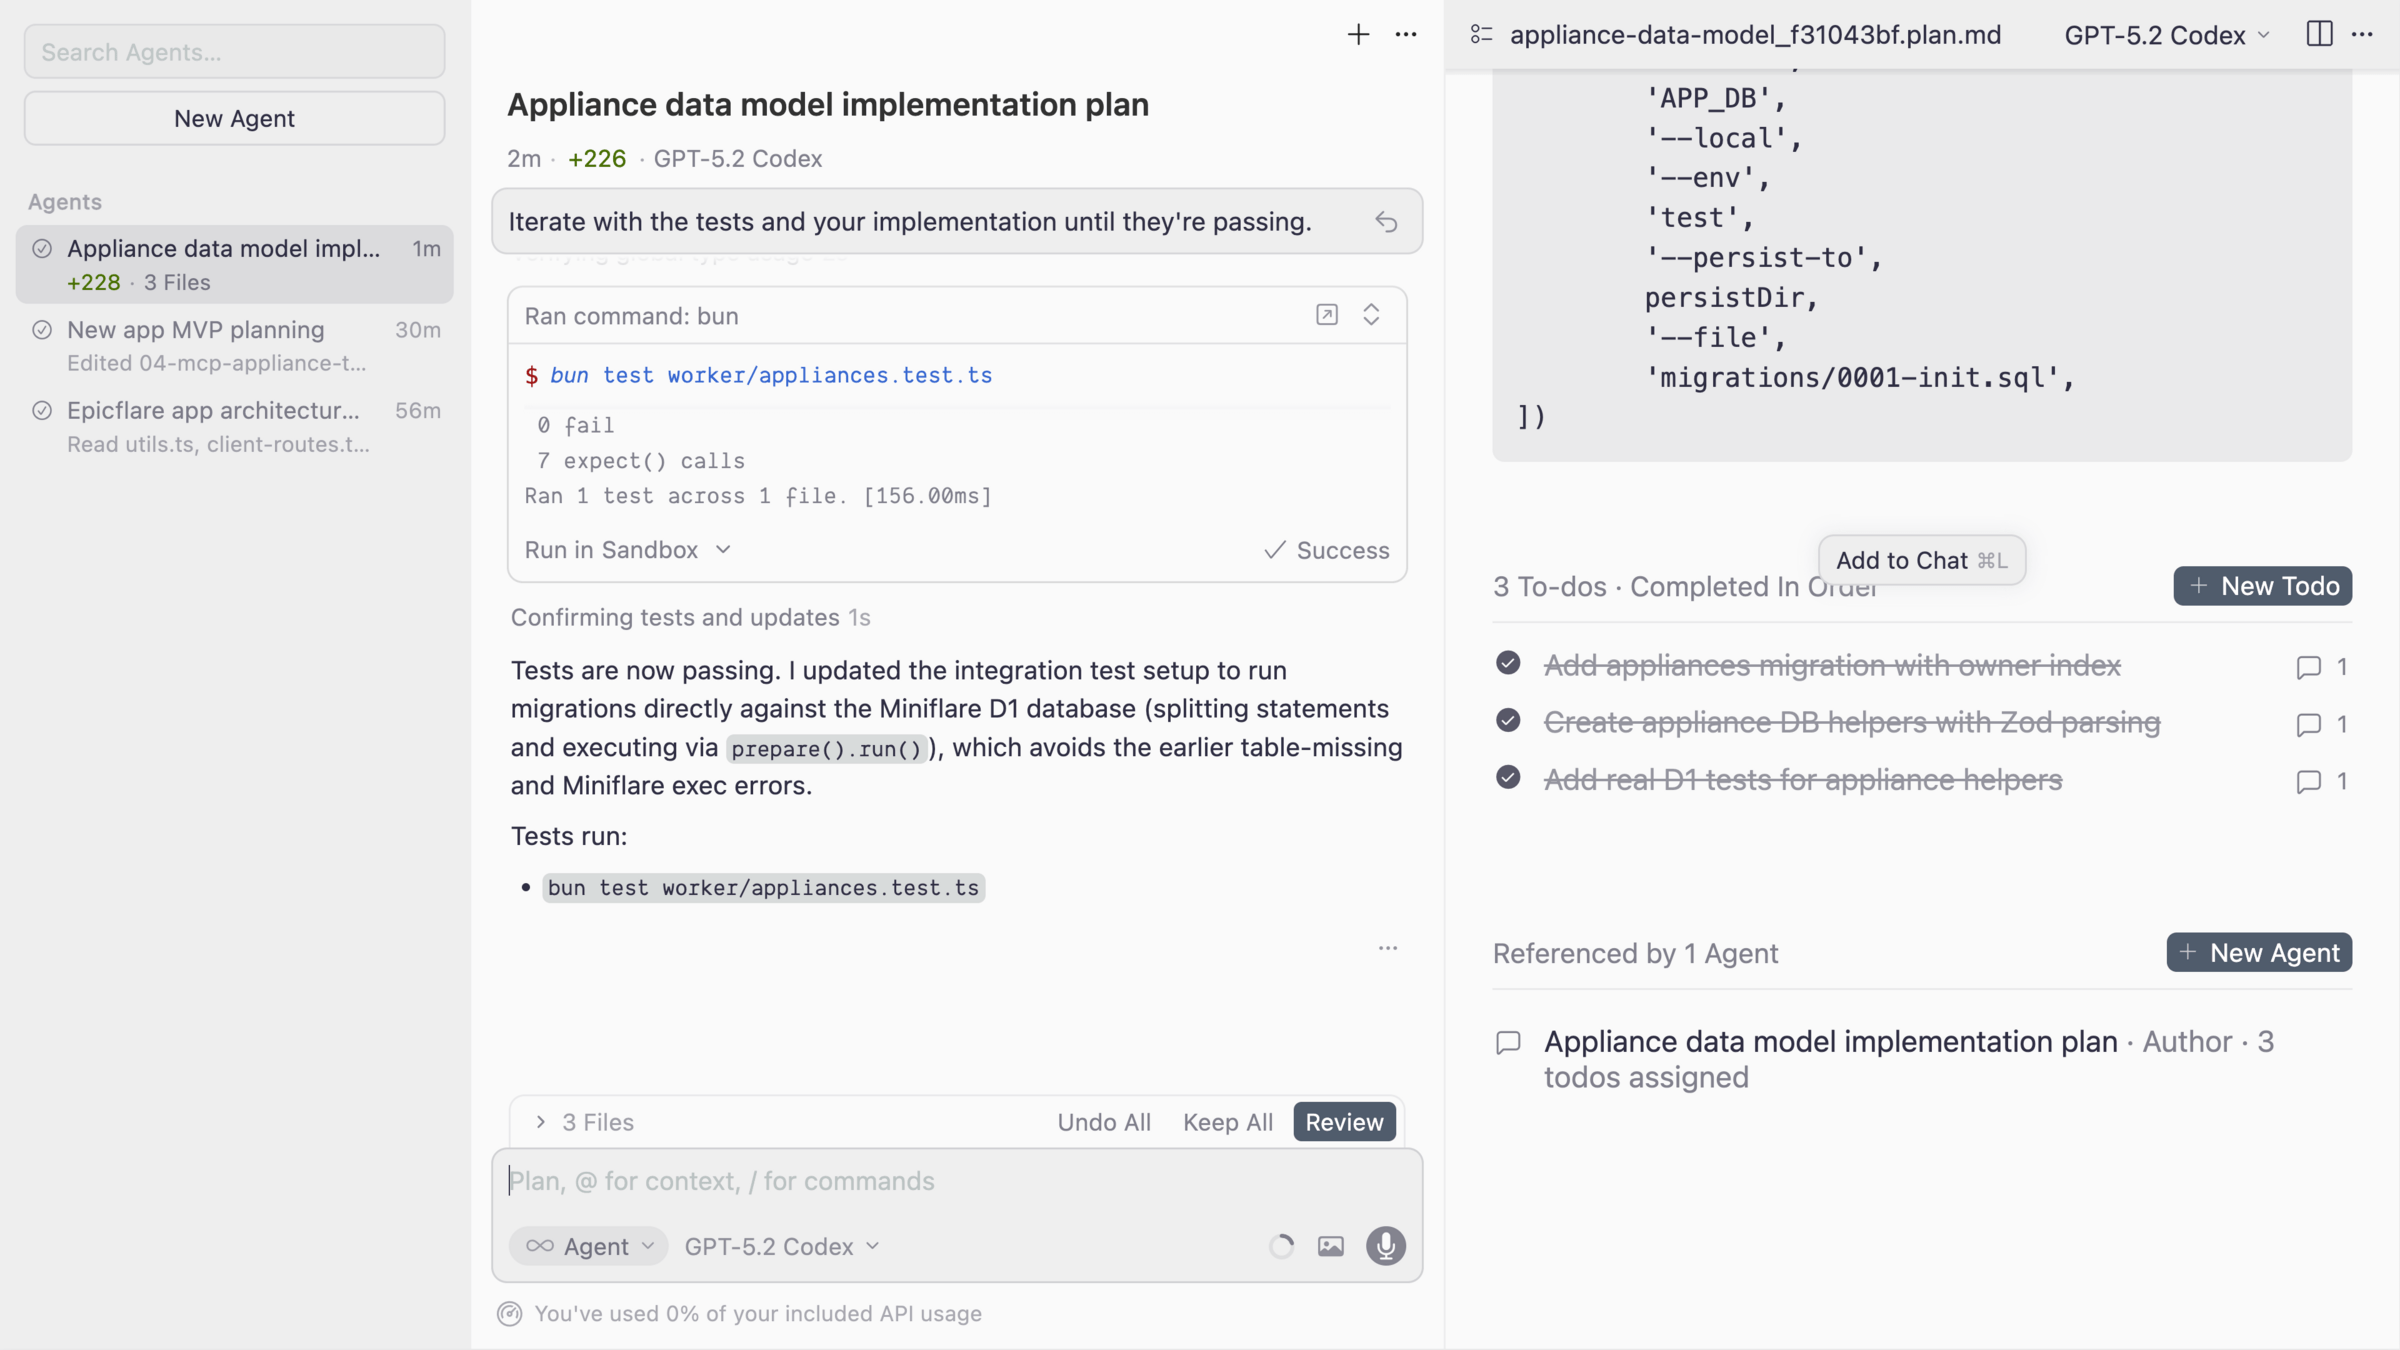
Task: Click the microphone voice input button
Action: tap(1385, 1246)
